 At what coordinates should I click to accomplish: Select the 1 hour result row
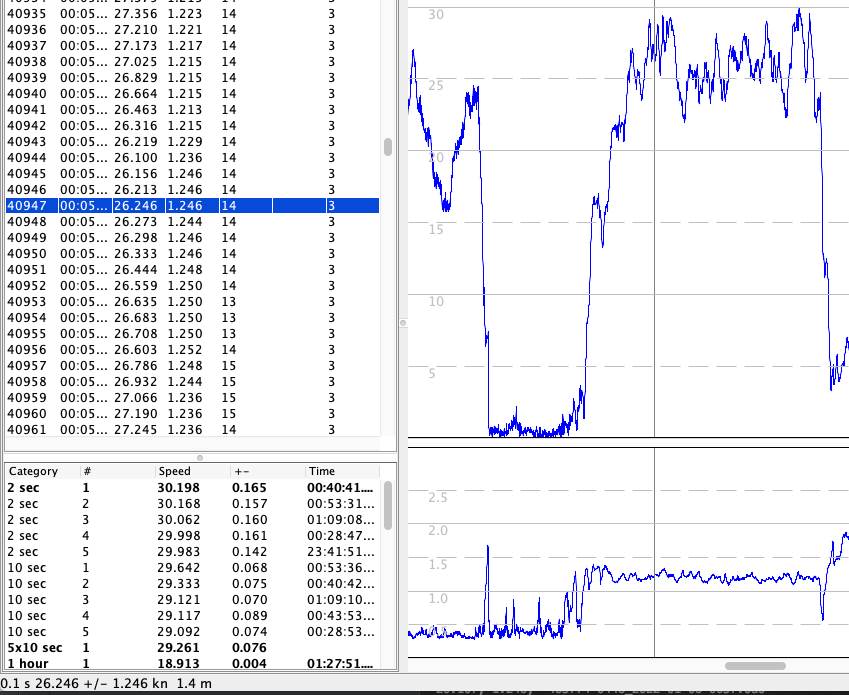point(190,664)
